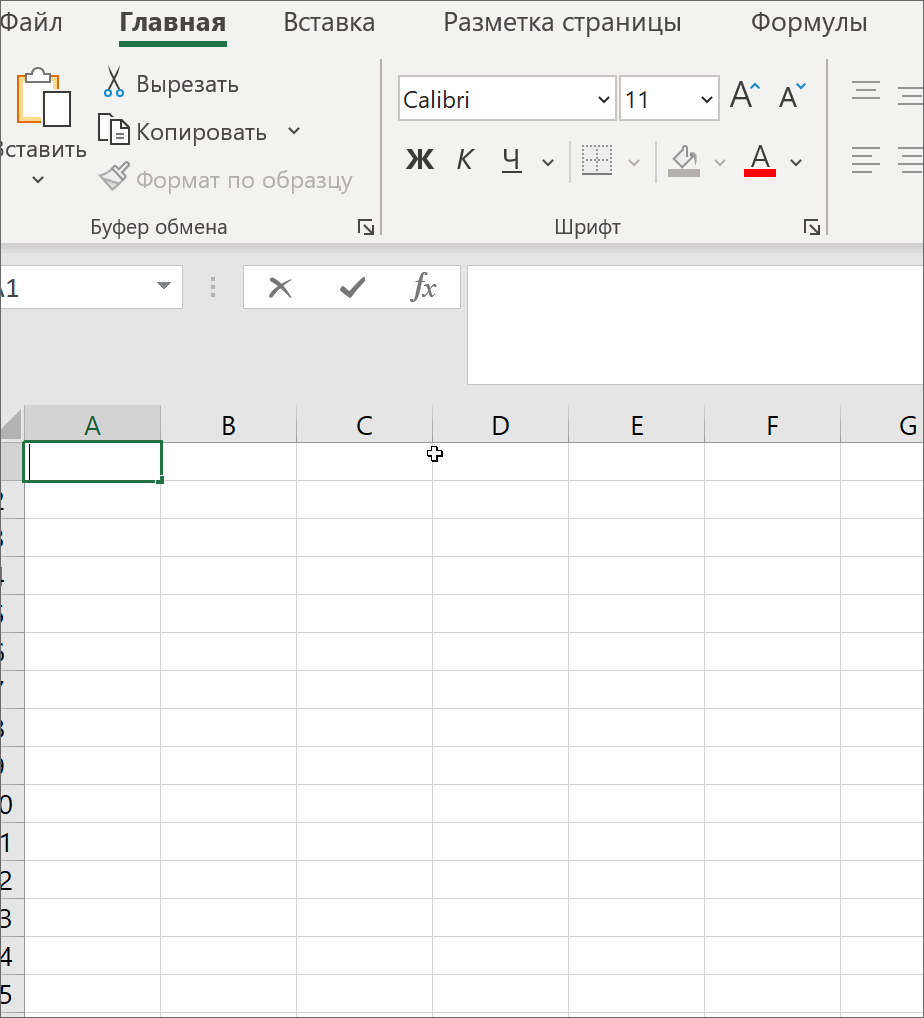Click Format Painter (Формат по образцу)
This screenshot has height=1018, width=924.
[x=225, y=180]
